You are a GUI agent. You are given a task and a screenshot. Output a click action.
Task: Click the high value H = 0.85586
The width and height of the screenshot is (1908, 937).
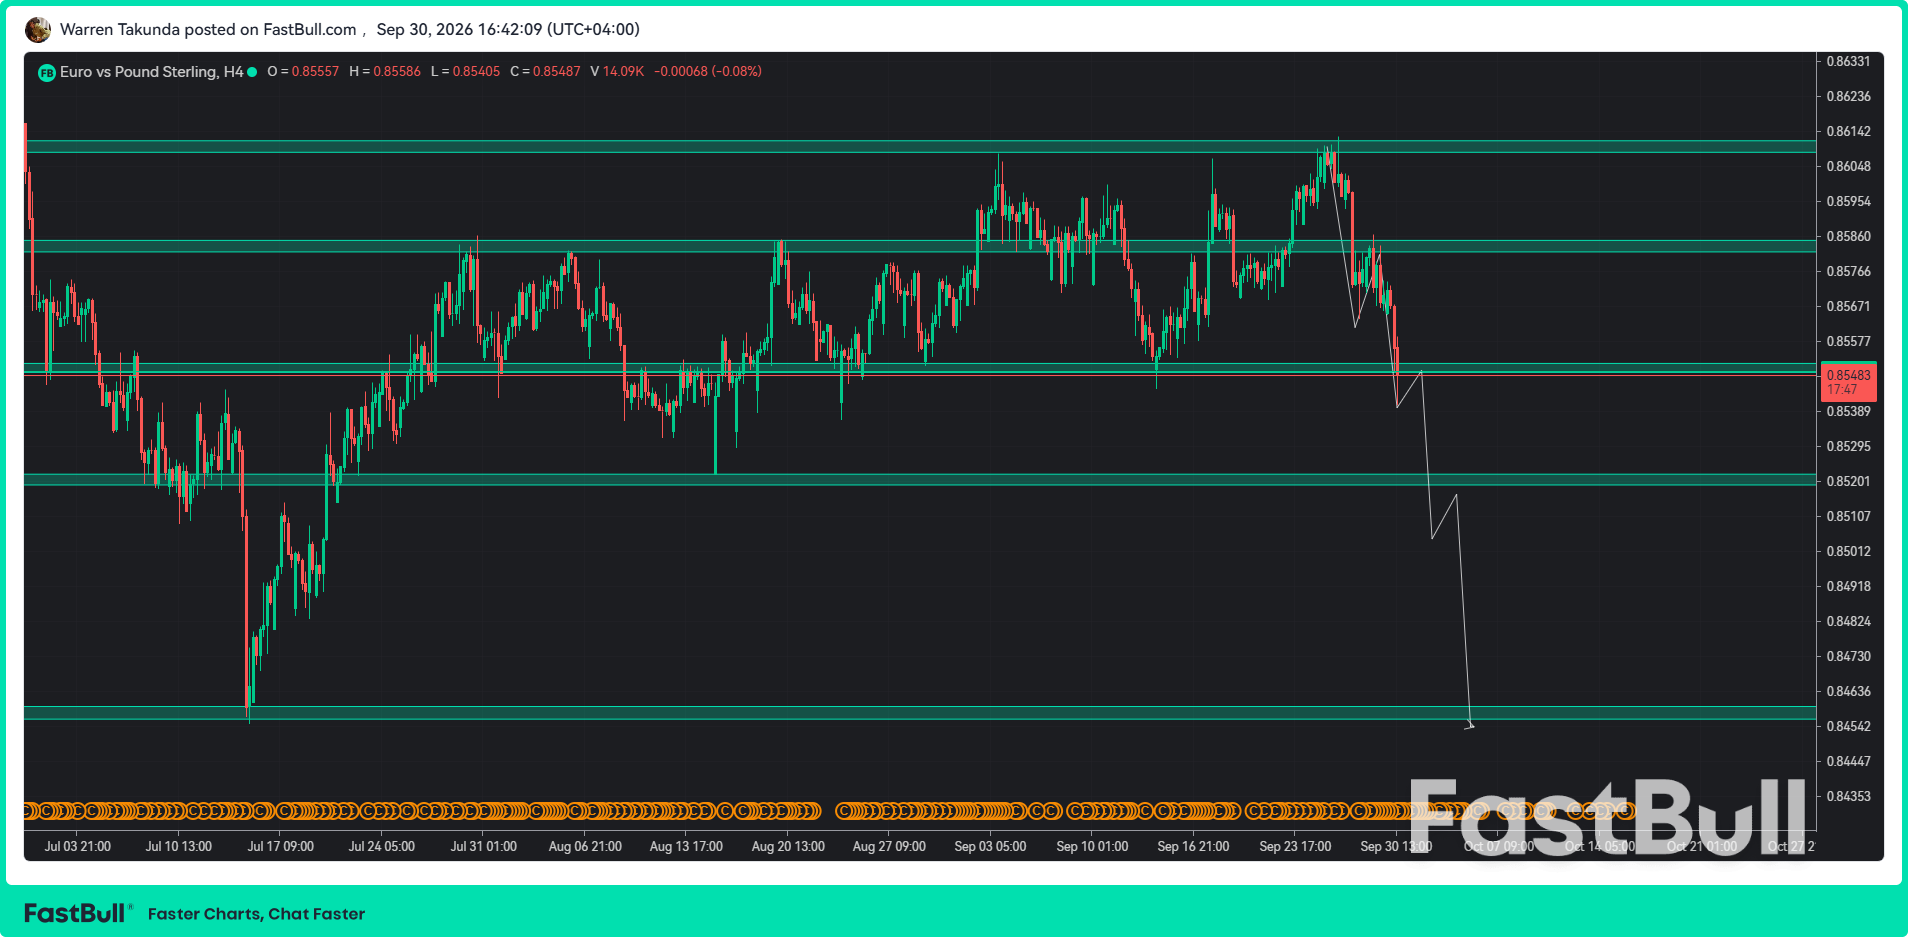click(385, 72)
